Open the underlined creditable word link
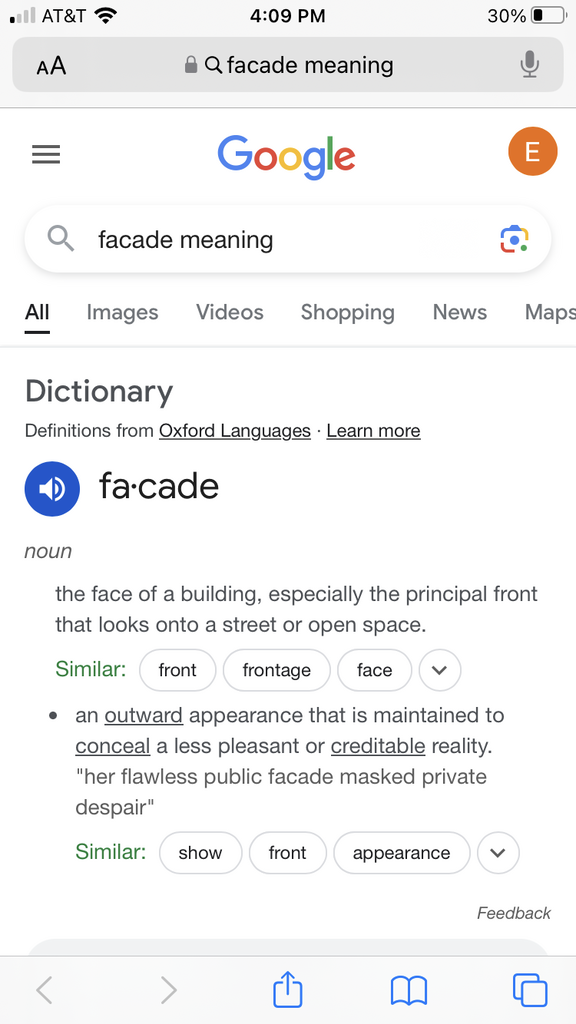Screen dimensions: 576x1024 [x=378, y=746]
